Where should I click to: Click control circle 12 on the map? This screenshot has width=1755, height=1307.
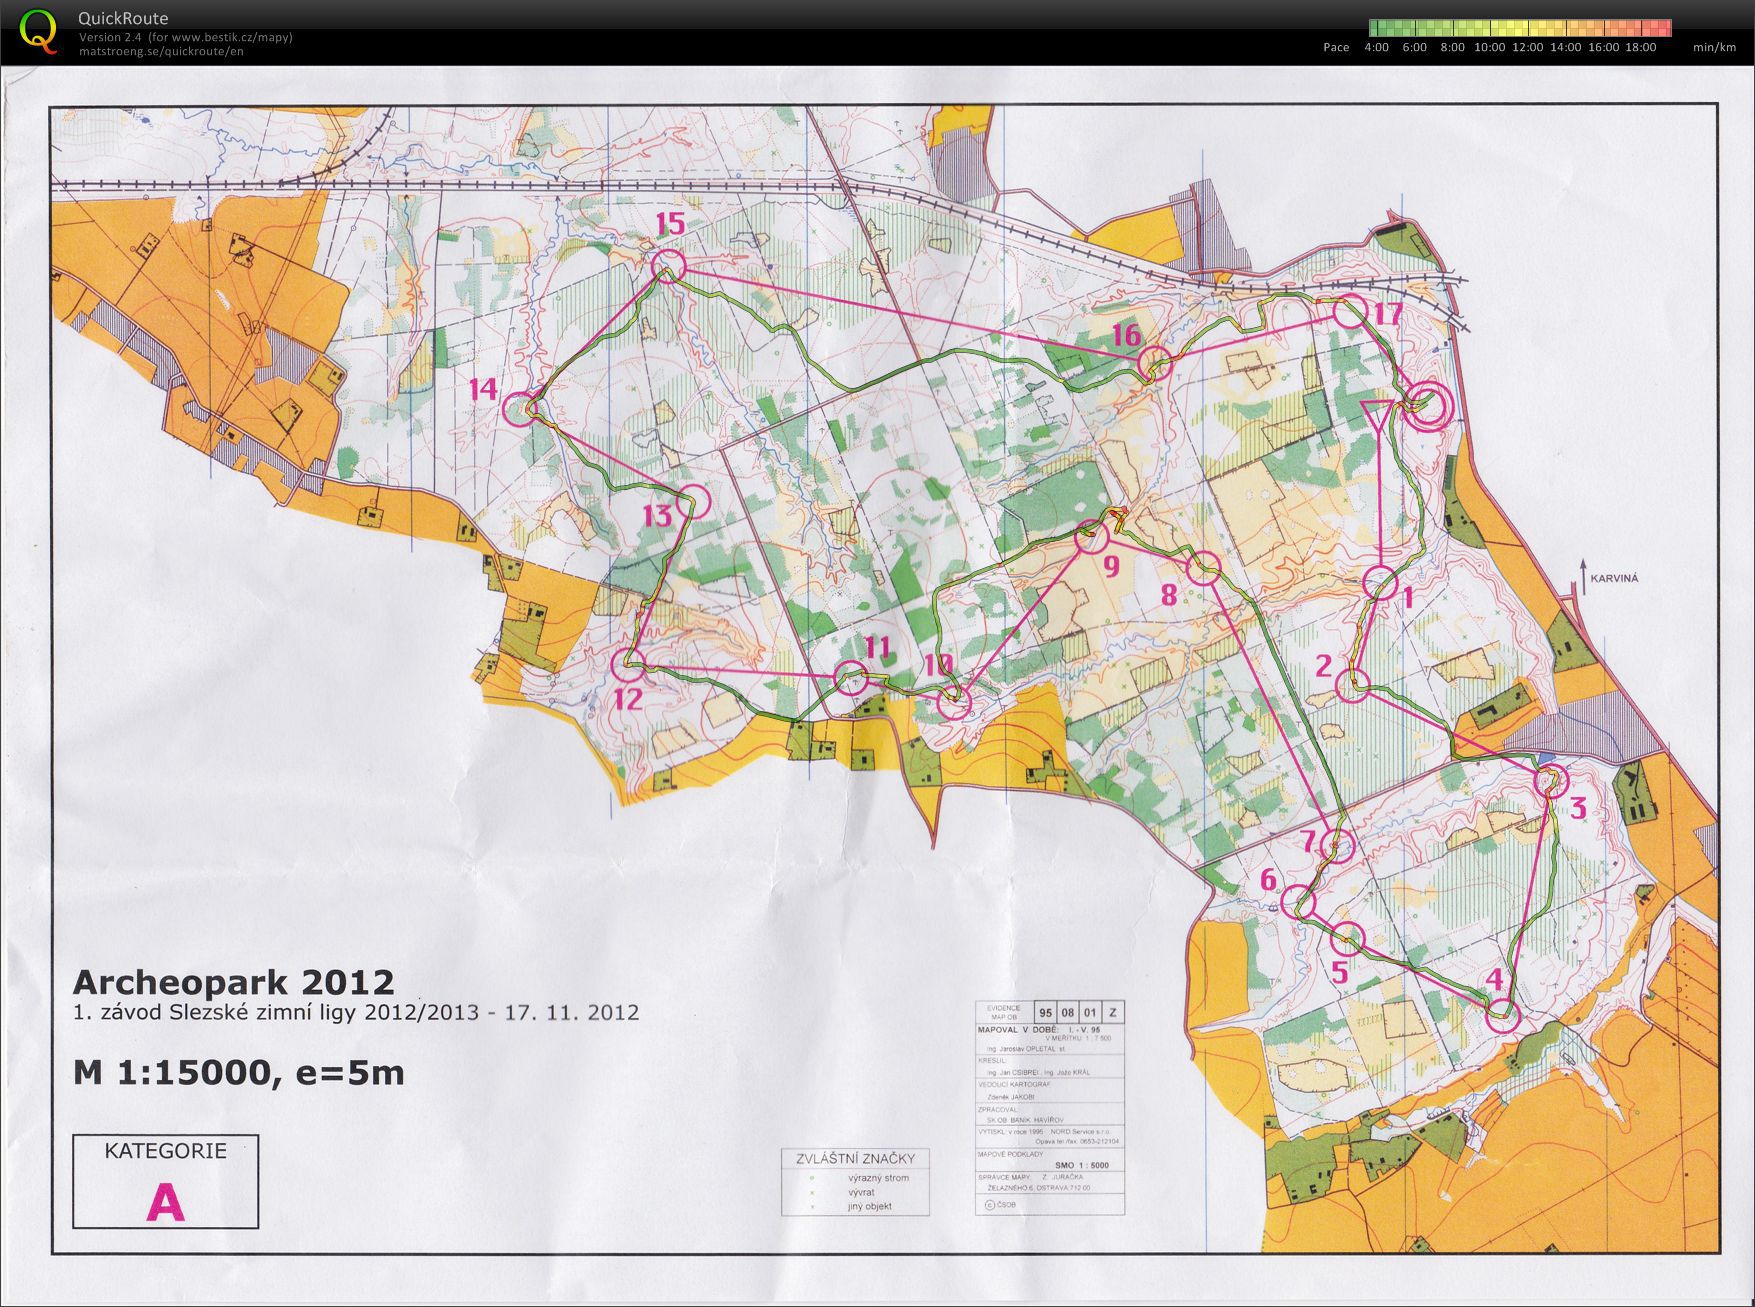[627, 664]
